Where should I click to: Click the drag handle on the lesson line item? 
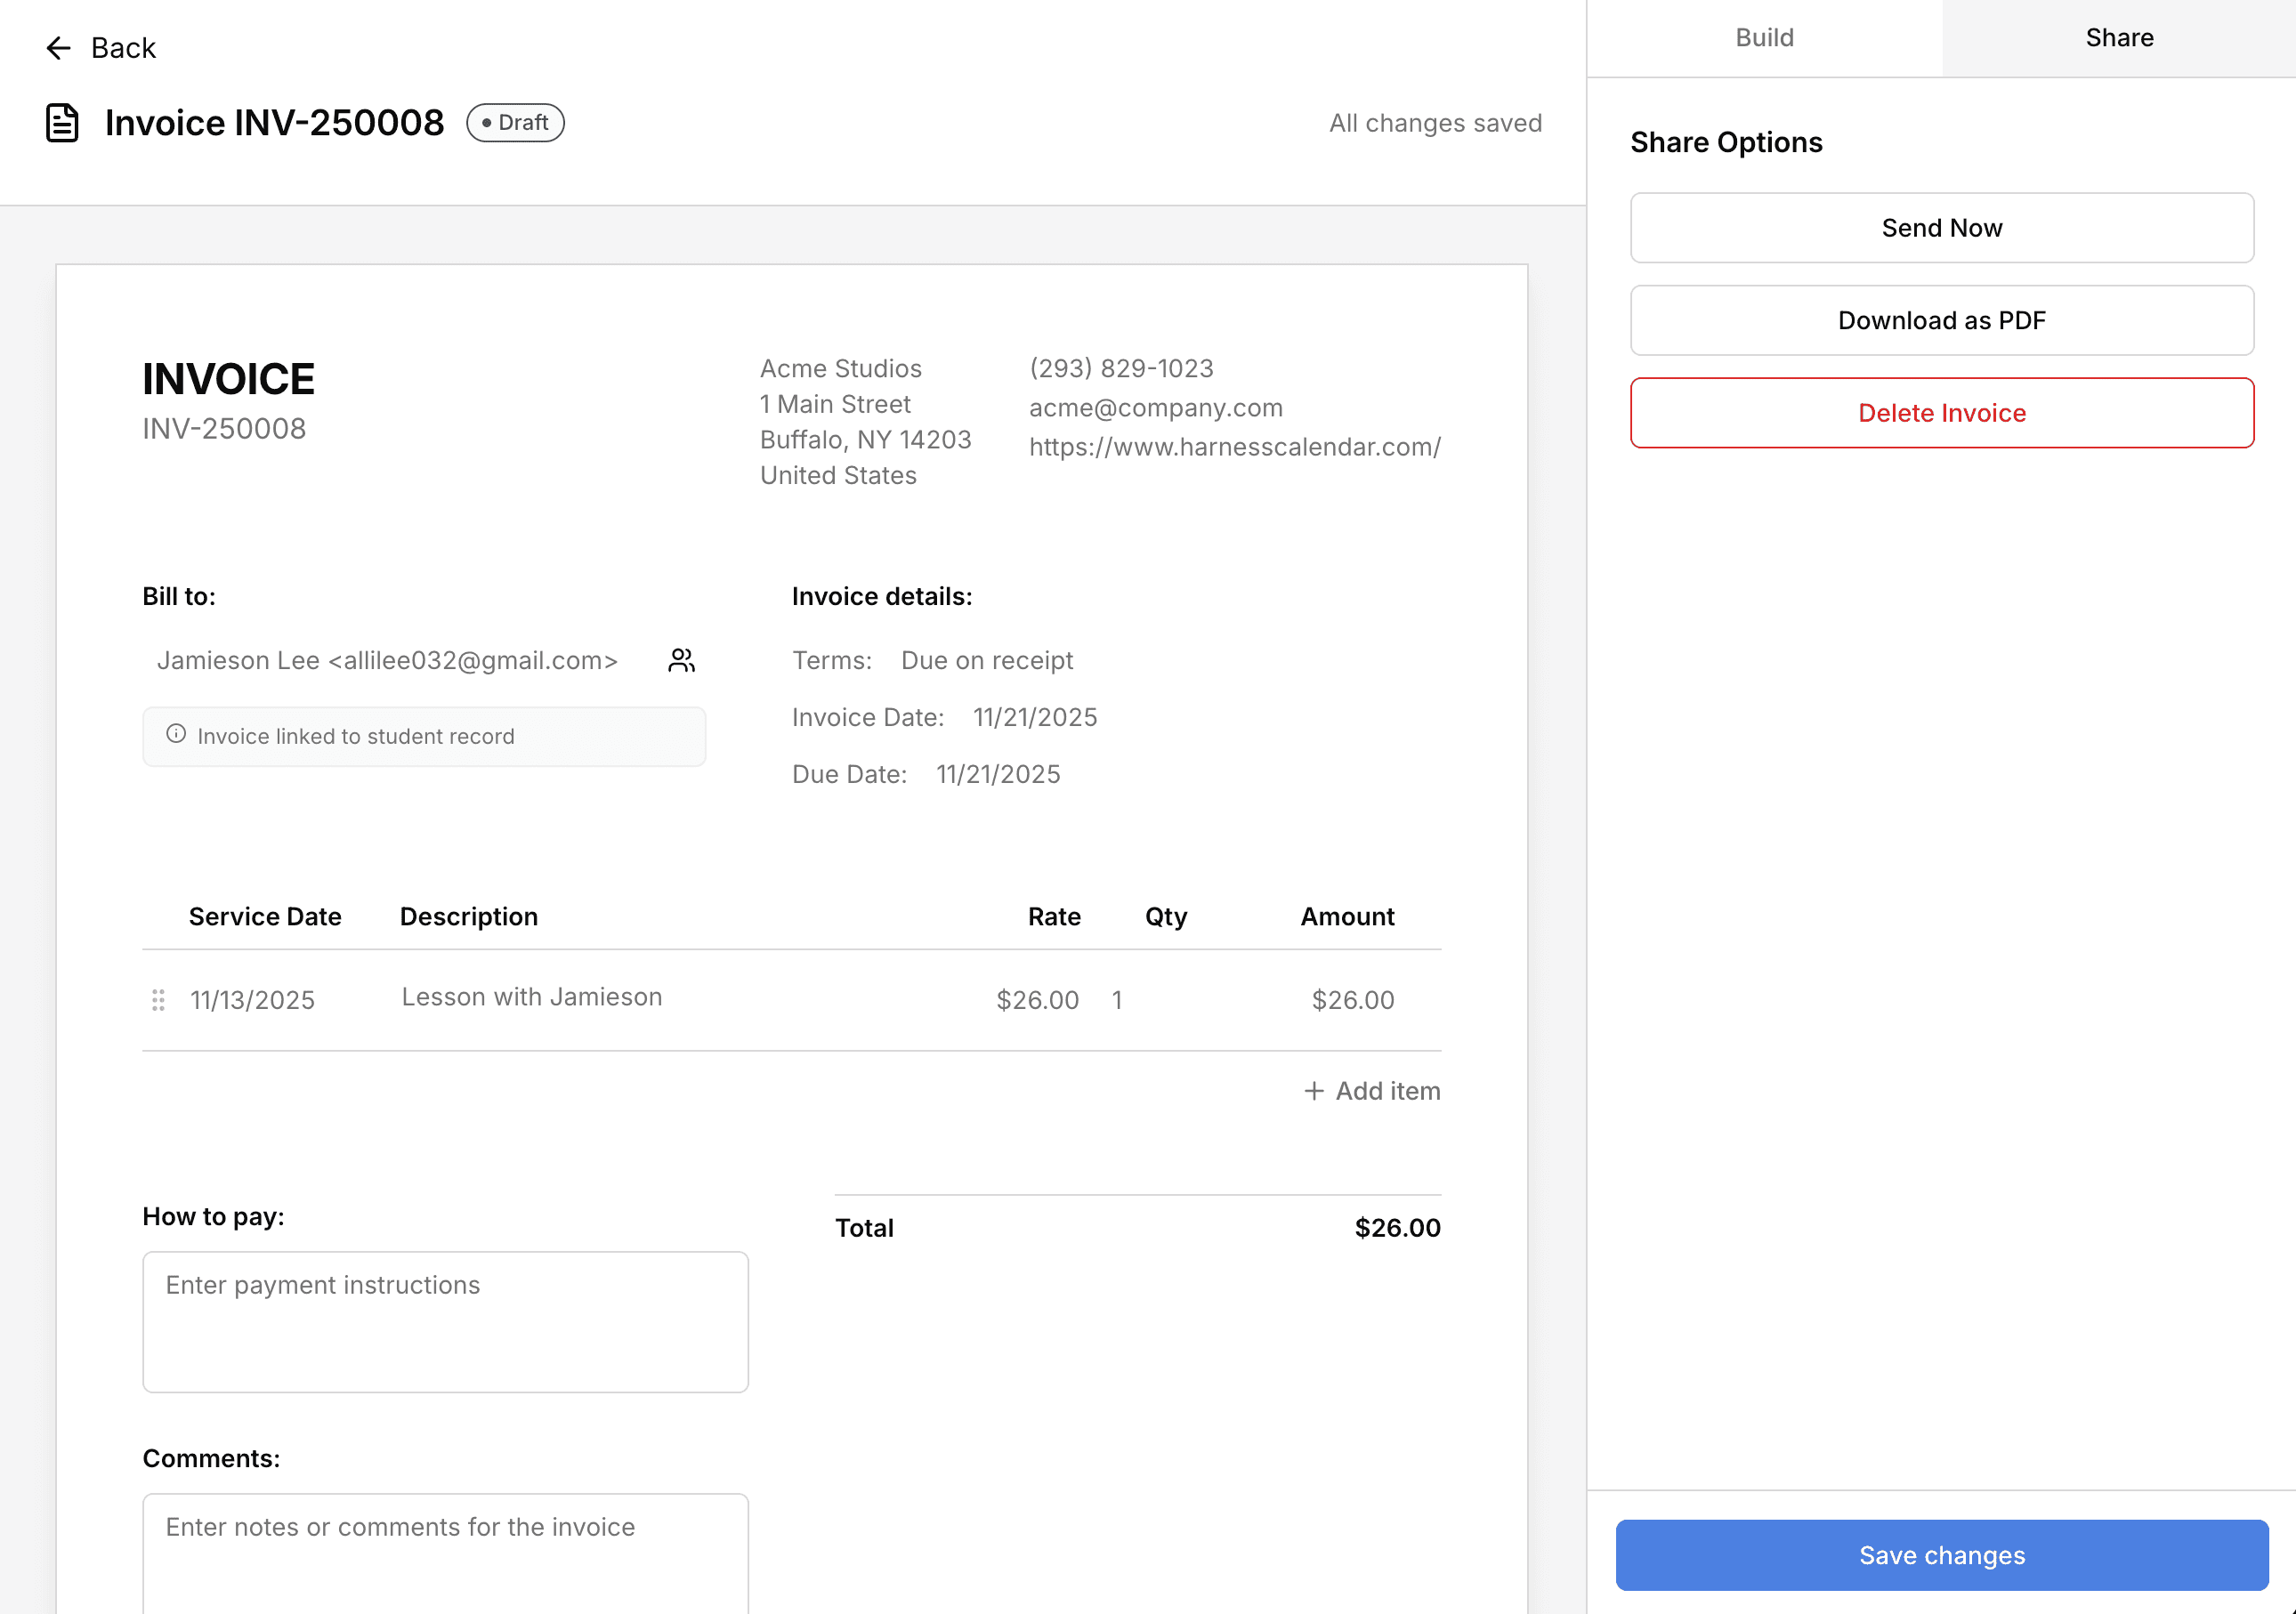click(x=157, y=999)
